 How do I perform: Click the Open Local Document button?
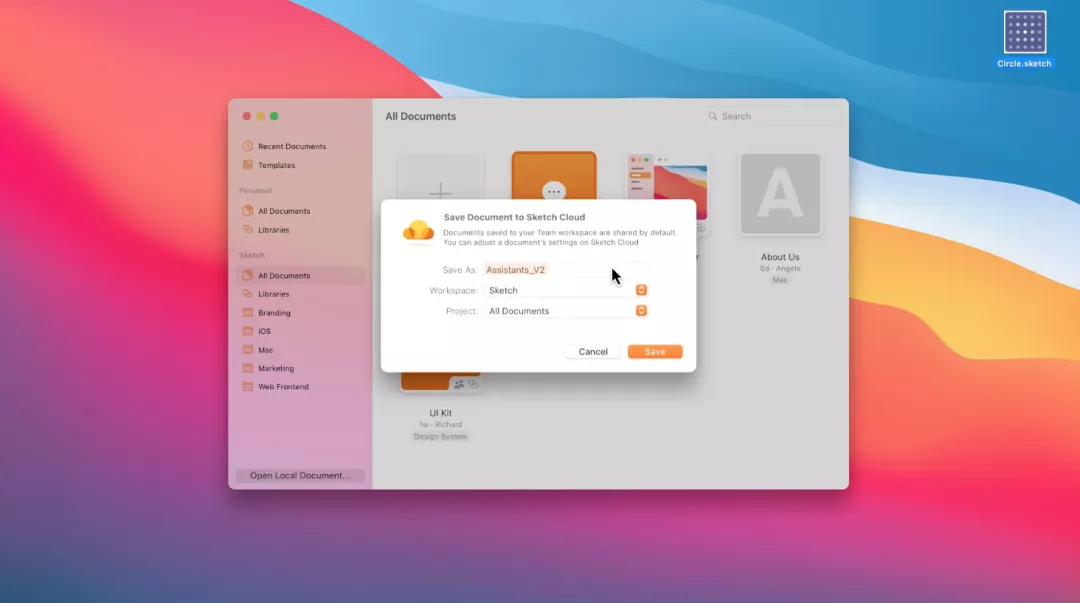tap(300, 476)
